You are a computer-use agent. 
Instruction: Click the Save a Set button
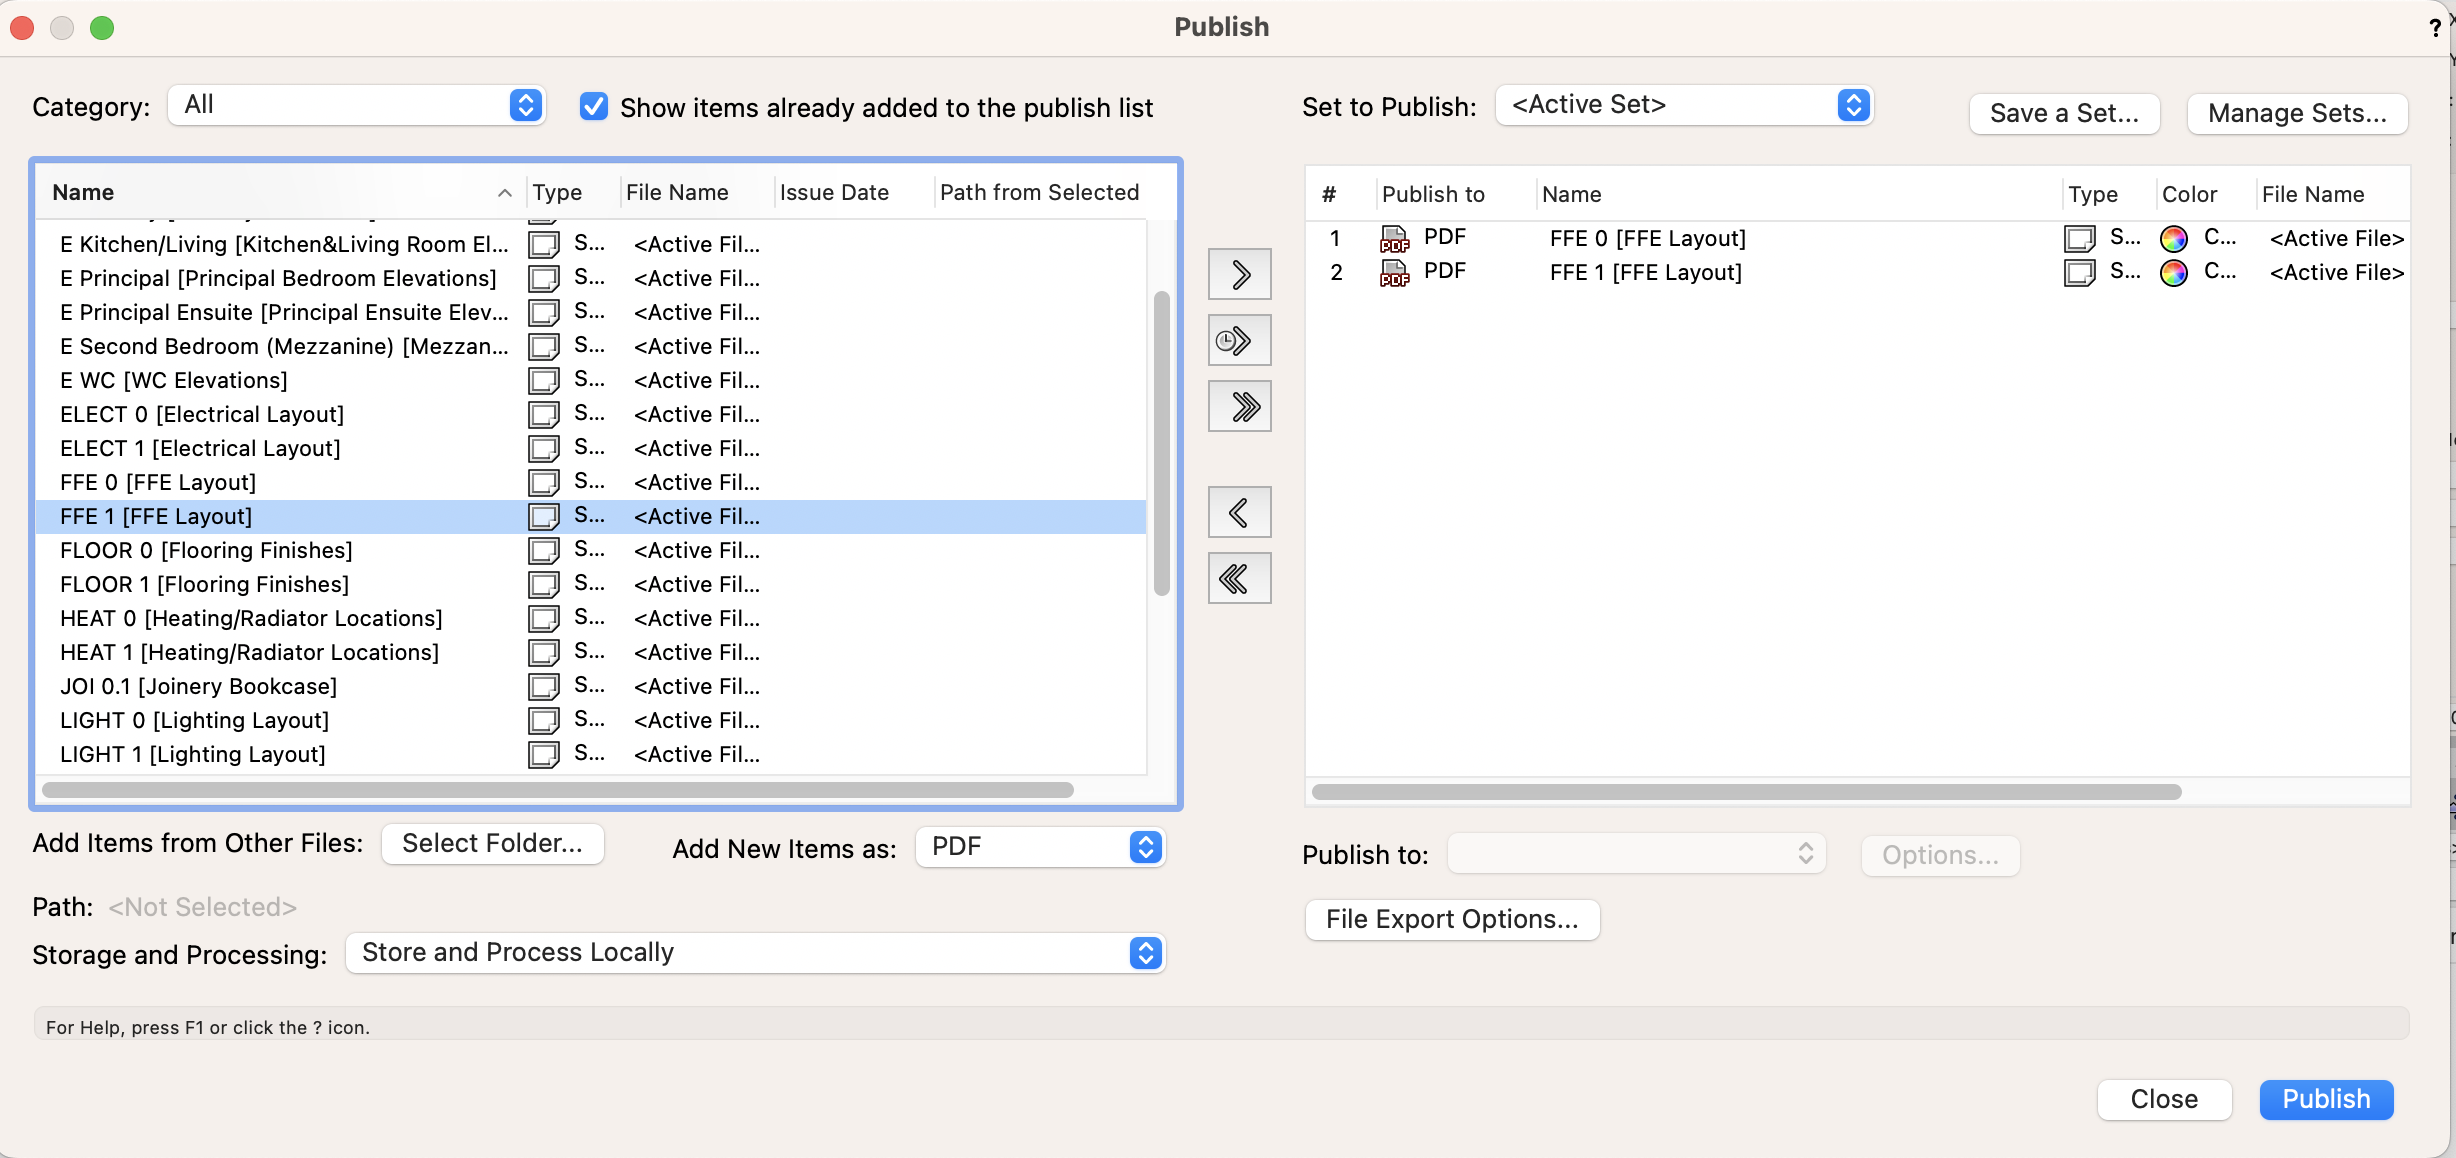[2064, 113]
